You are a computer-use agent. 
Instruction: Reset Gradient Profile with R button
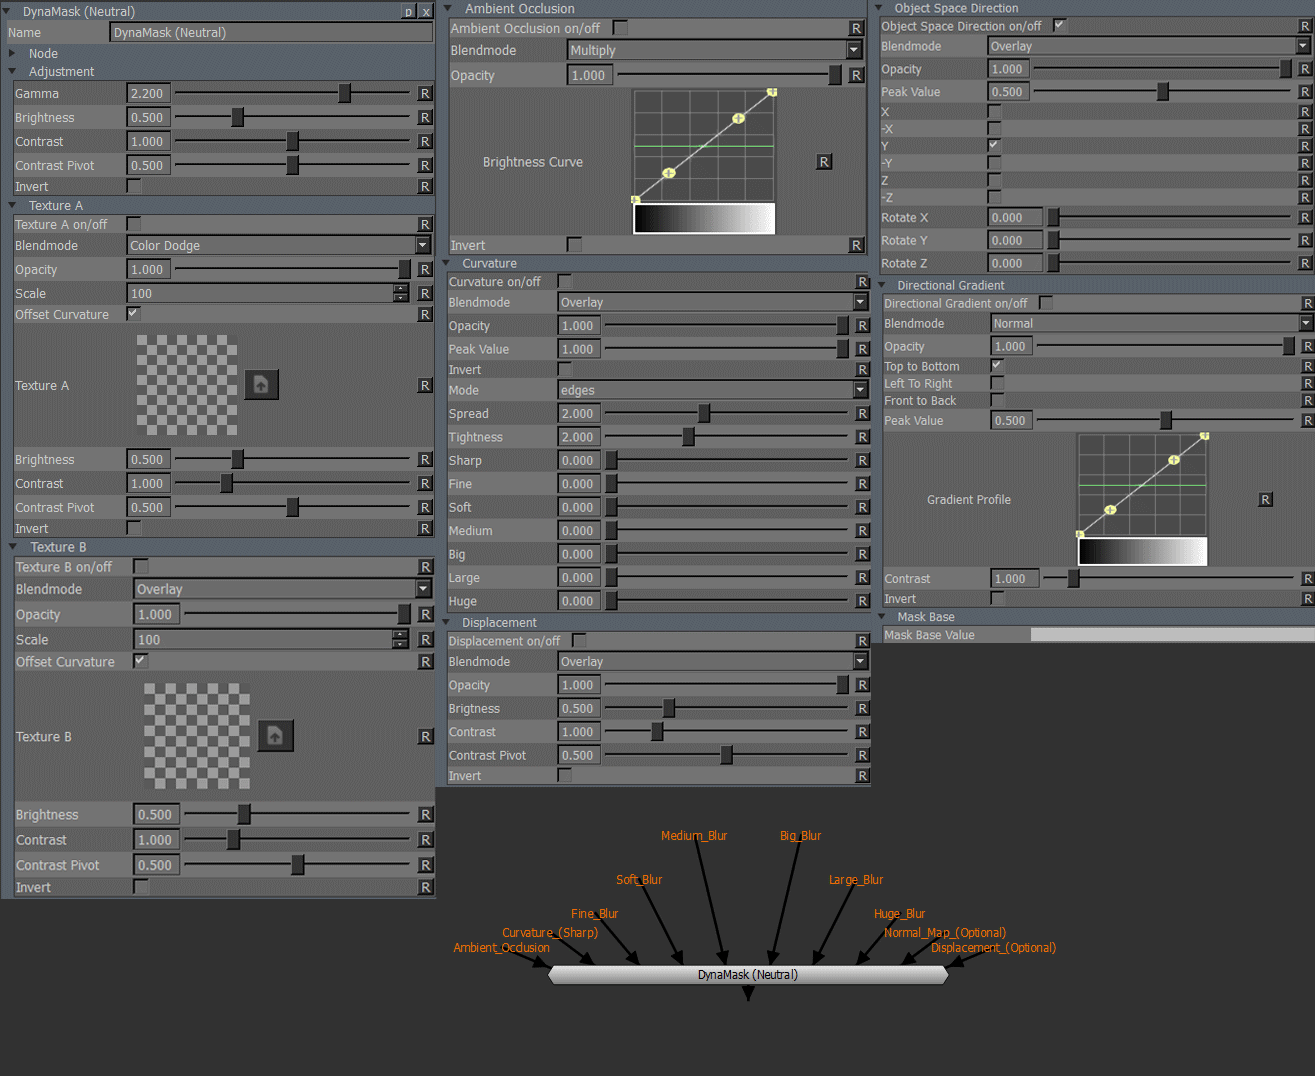(x=1265, y=500)
